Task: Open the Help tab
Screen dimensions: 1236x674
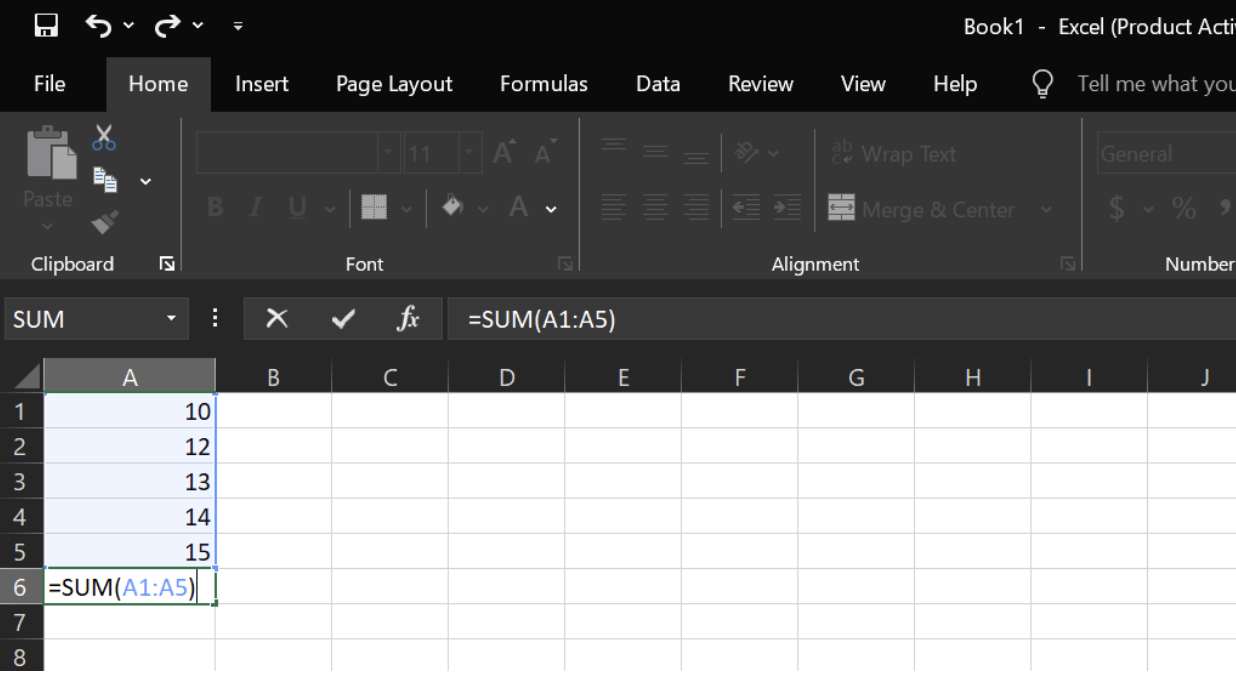Action: pos(955,84)
